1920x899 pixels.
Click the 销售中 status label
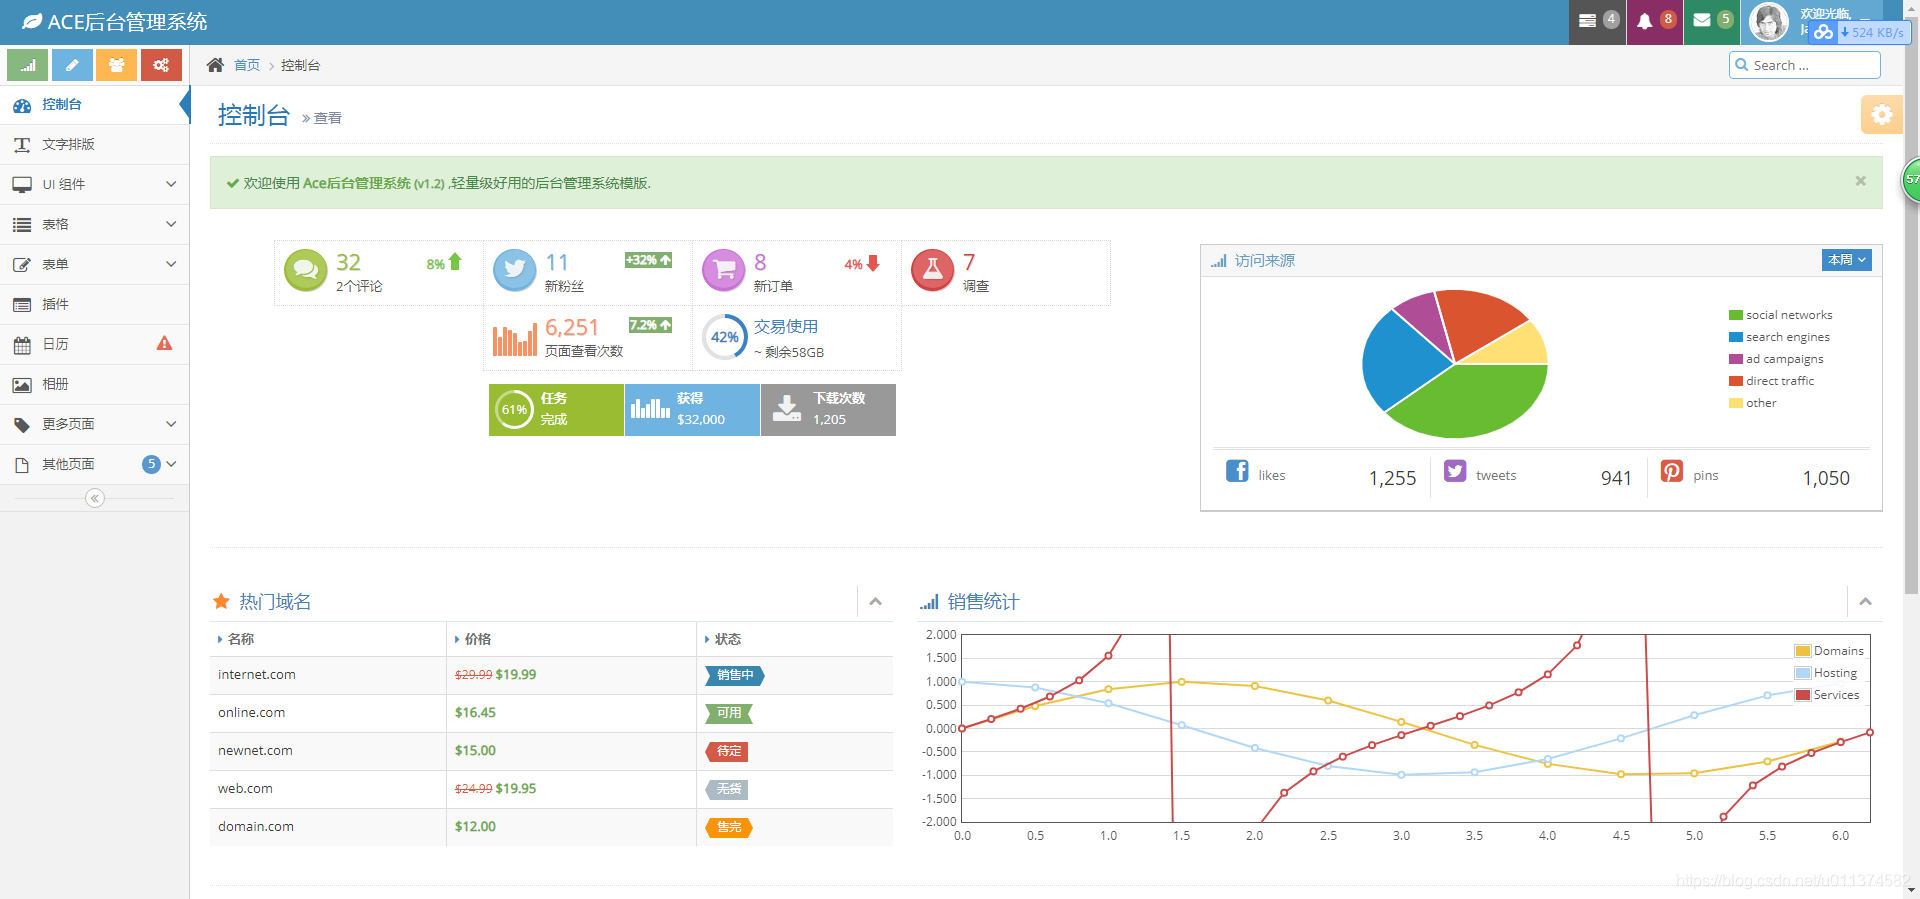(735, 675)
